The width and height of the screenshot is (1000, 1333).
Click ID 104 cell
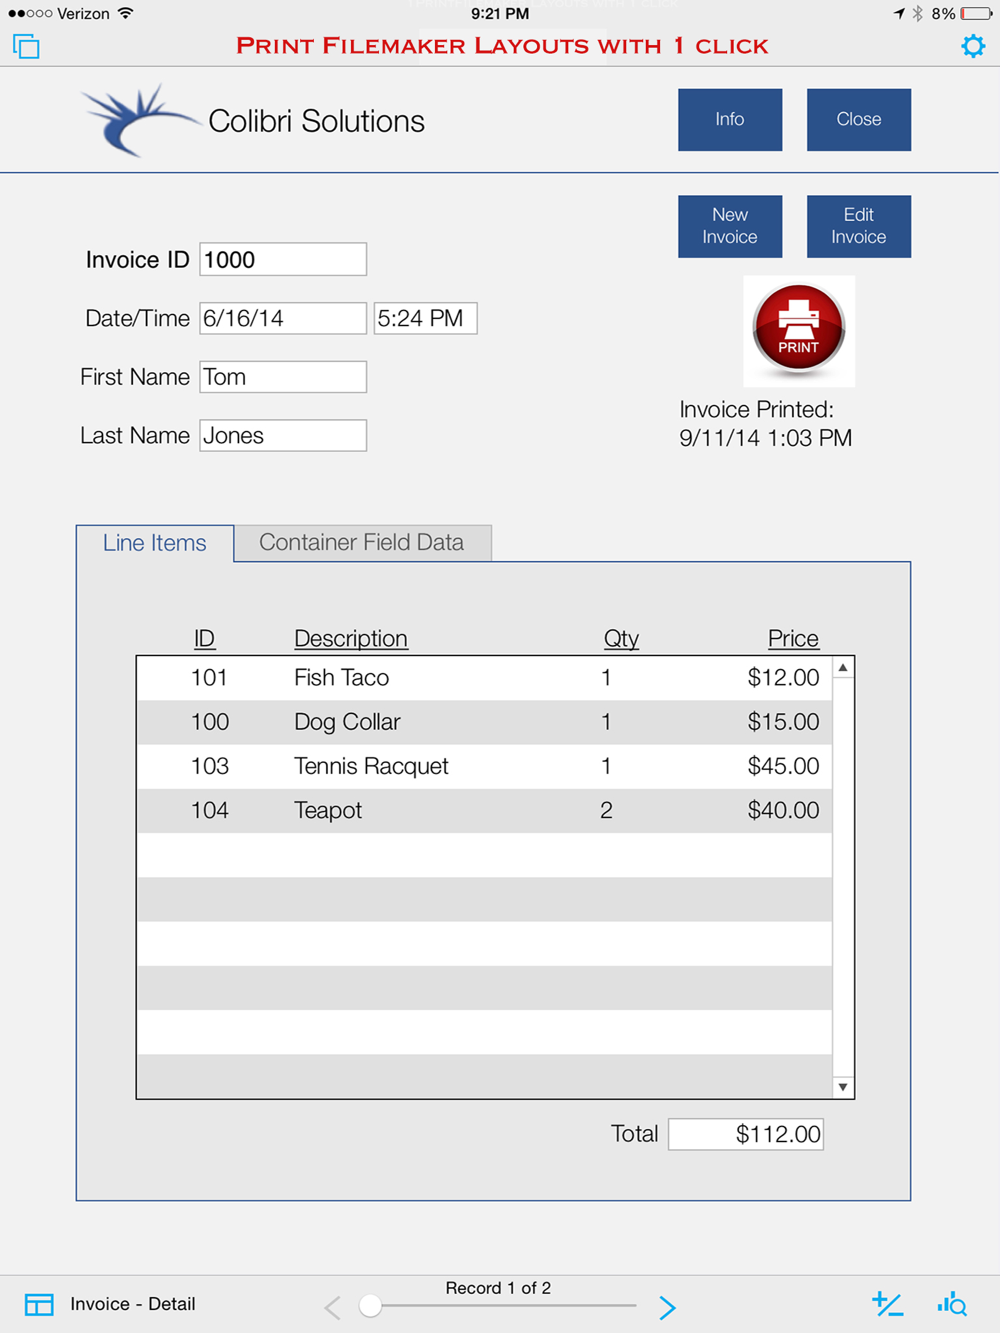209,810
